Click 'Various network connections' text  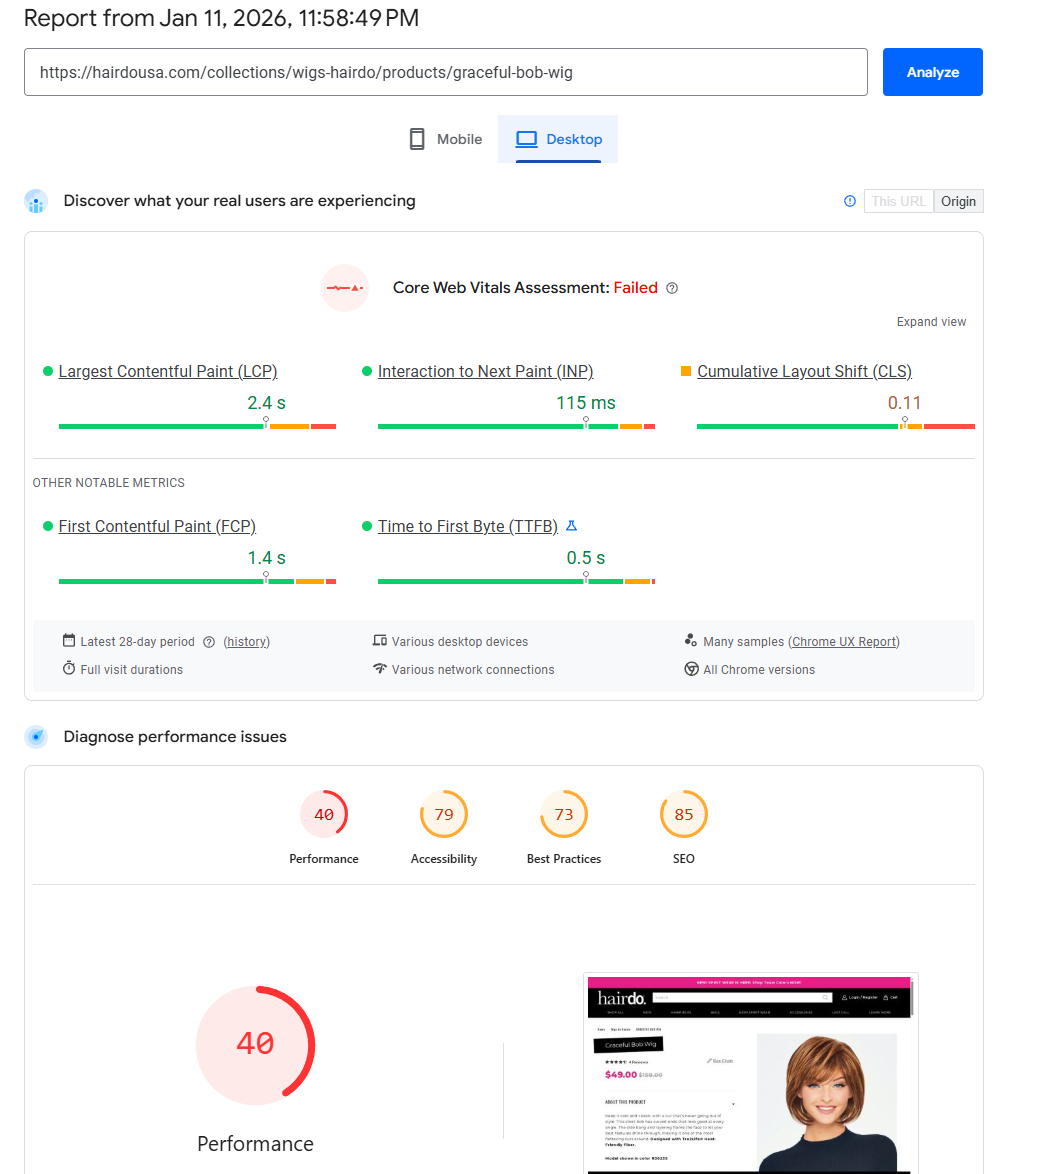[473, 669]
